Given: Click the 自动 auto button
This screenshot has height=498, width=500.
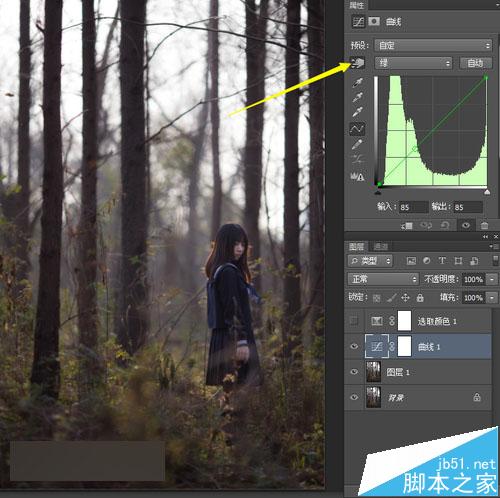Looking at the screenshot, I should pyautogui.click(x=476, y=63).
